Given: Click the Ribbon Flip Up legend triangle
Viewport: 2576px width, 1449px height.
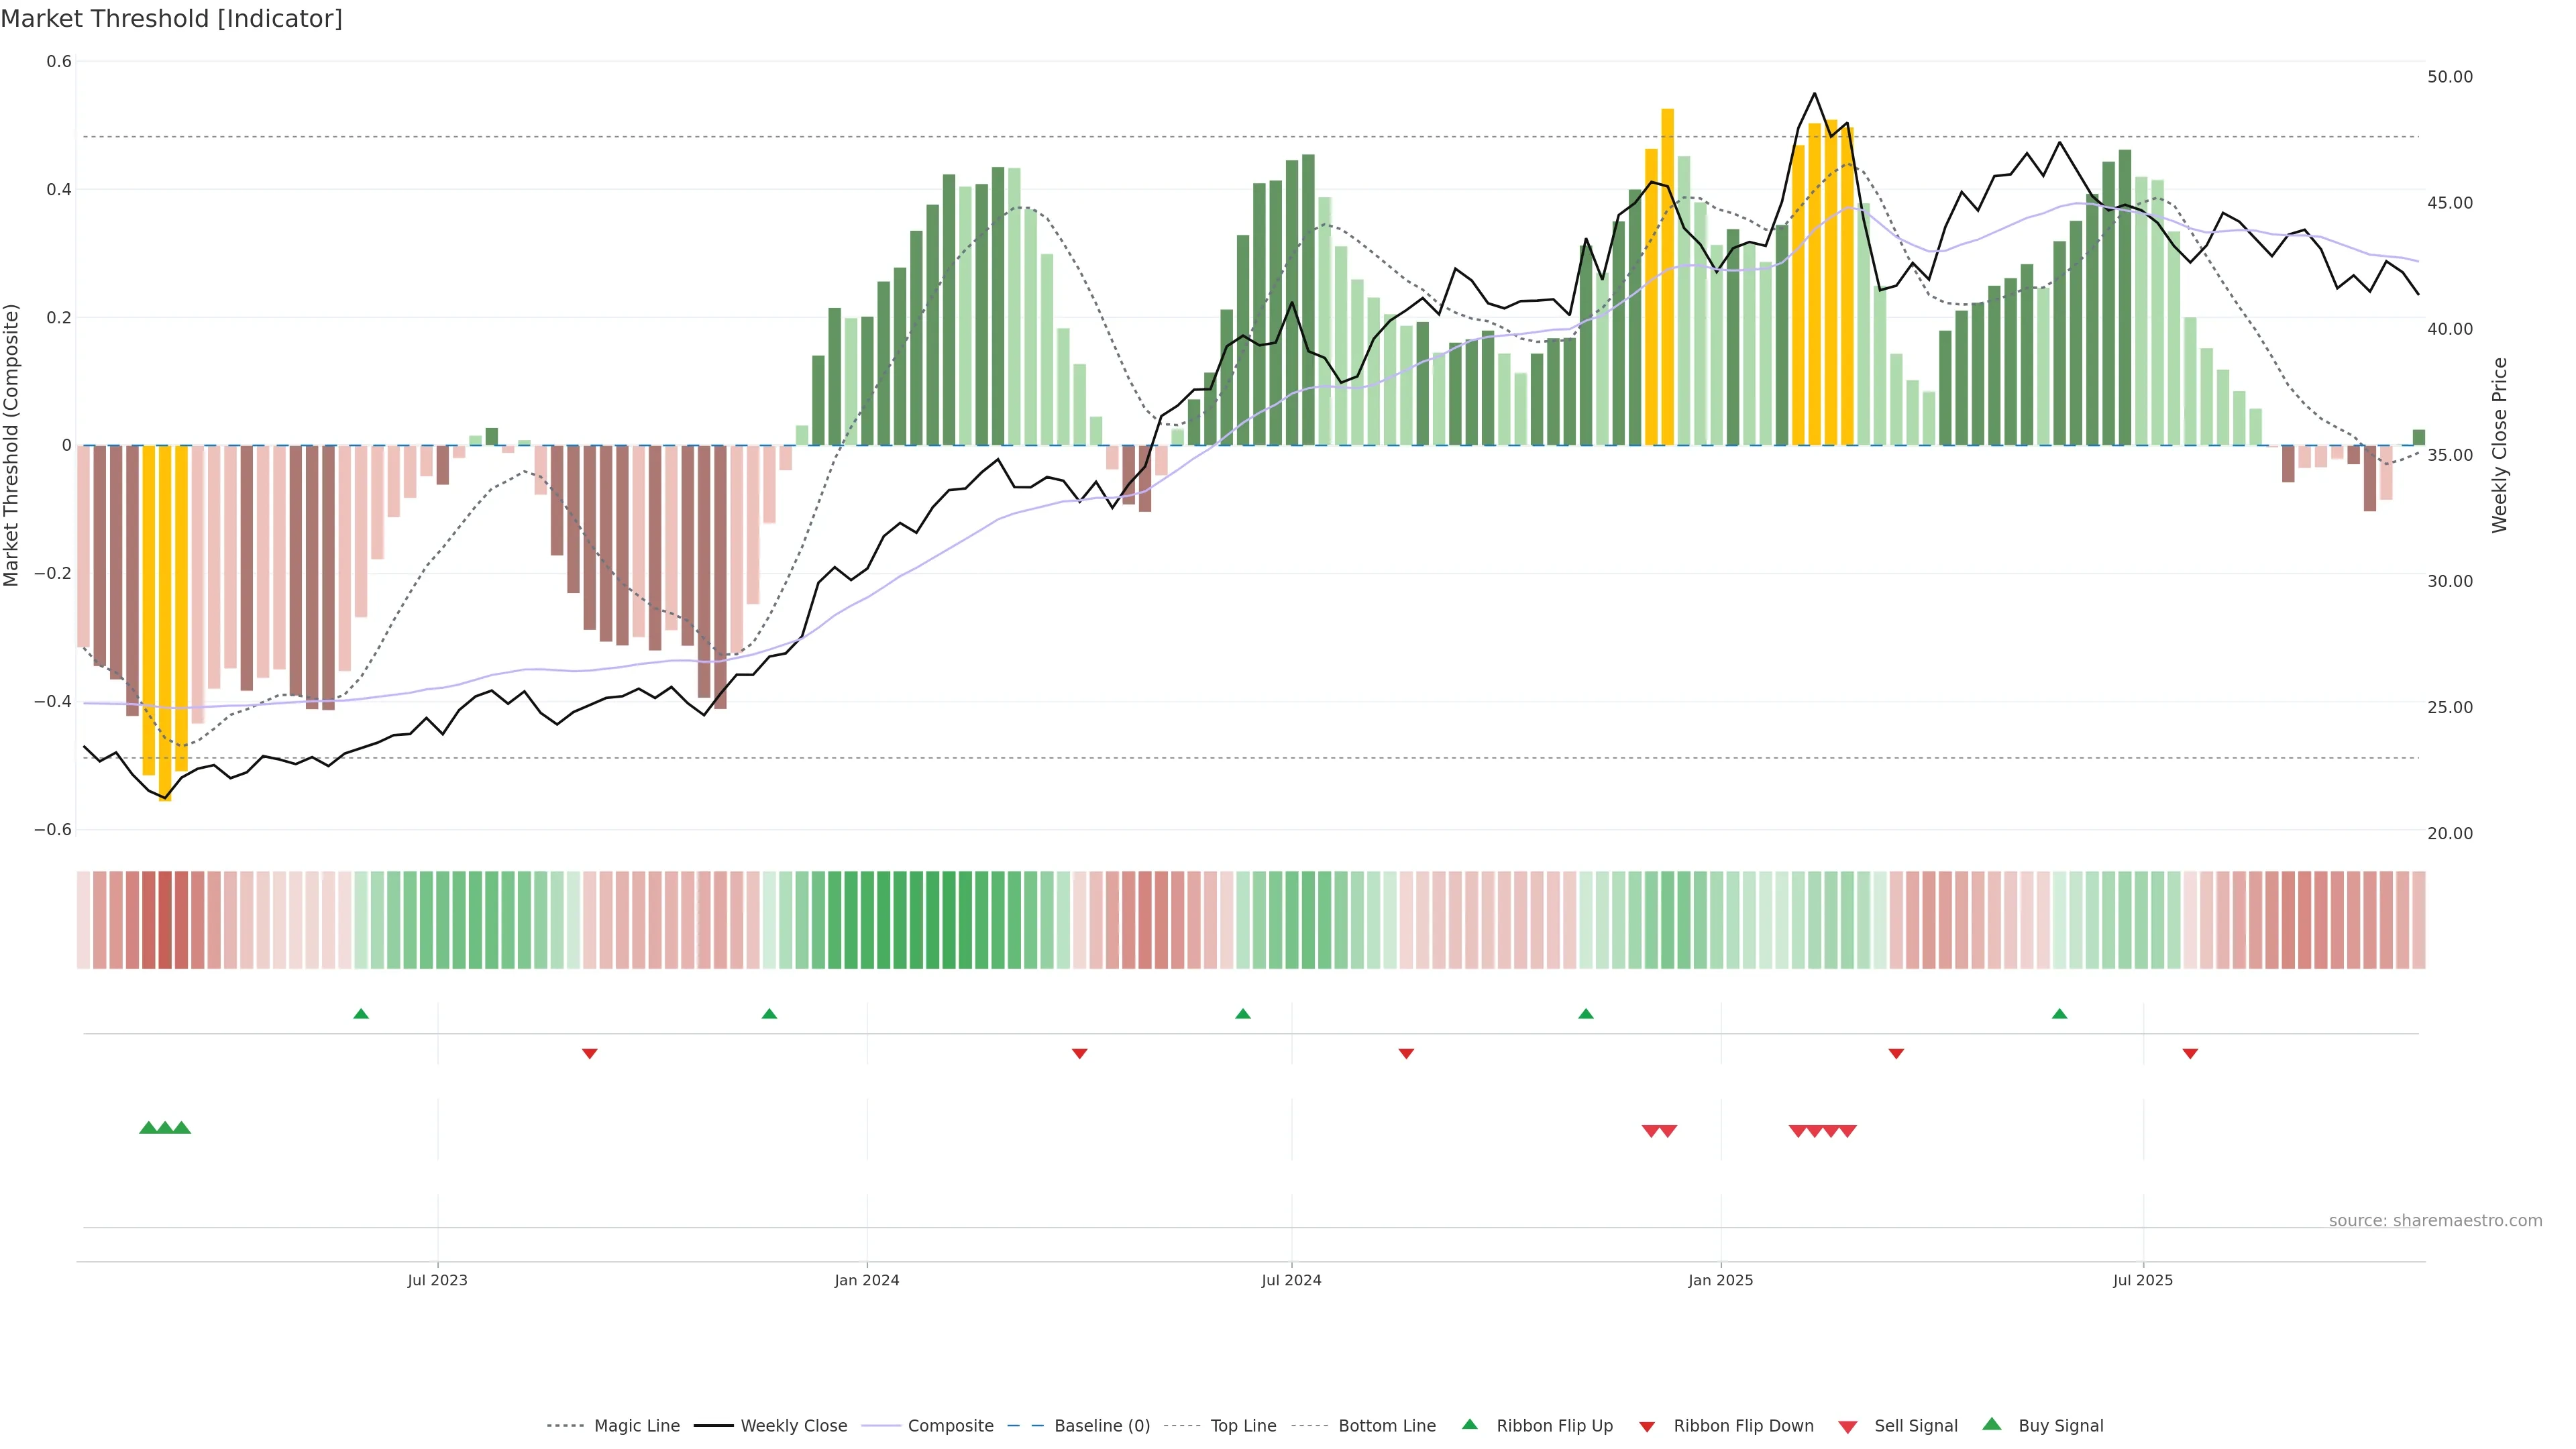Looking at the screenshot, I should point(1469,1424).
